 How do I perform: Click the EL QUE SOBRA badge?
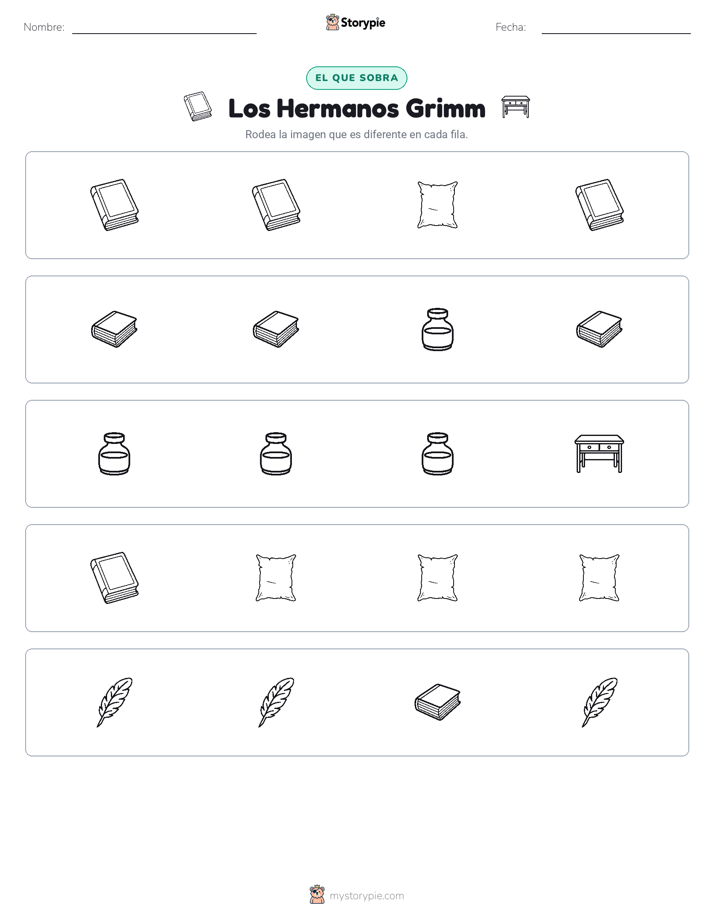tap(356, 78)
